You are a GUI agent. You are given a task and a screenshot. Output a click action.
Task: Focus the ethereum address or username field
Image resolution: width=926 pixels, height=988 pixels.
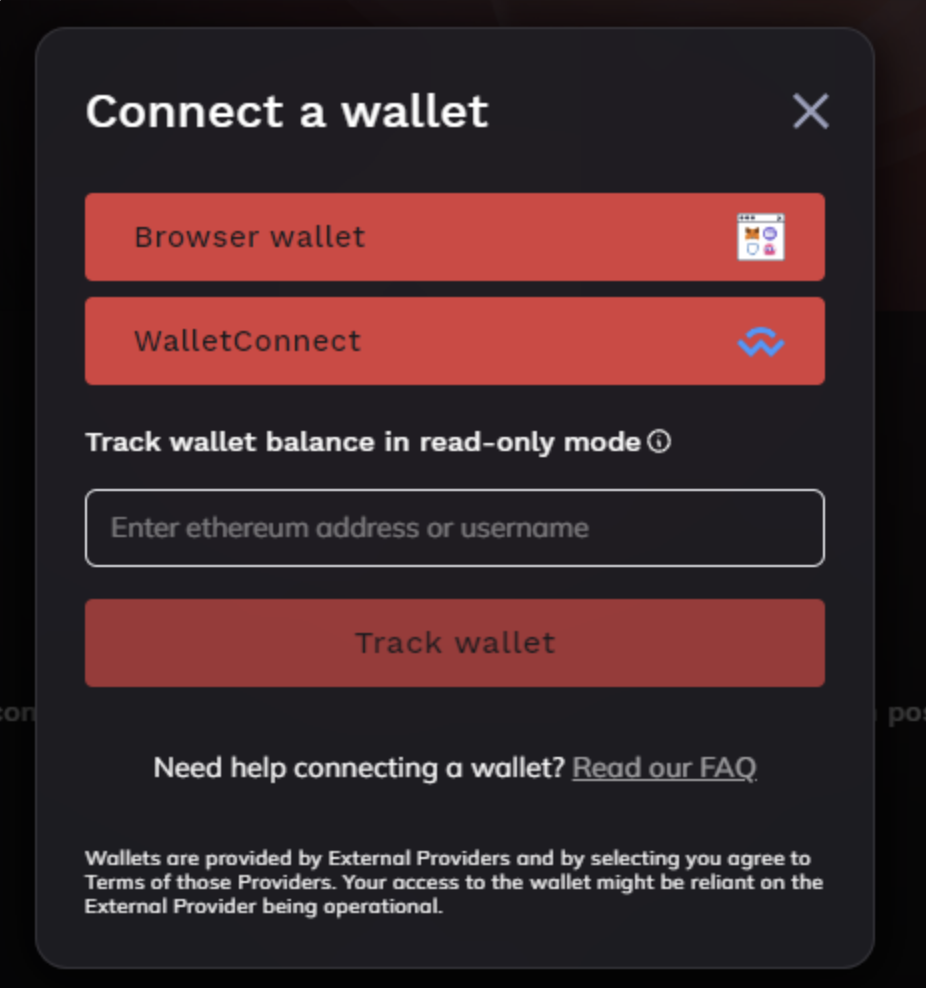click(455, 528)
